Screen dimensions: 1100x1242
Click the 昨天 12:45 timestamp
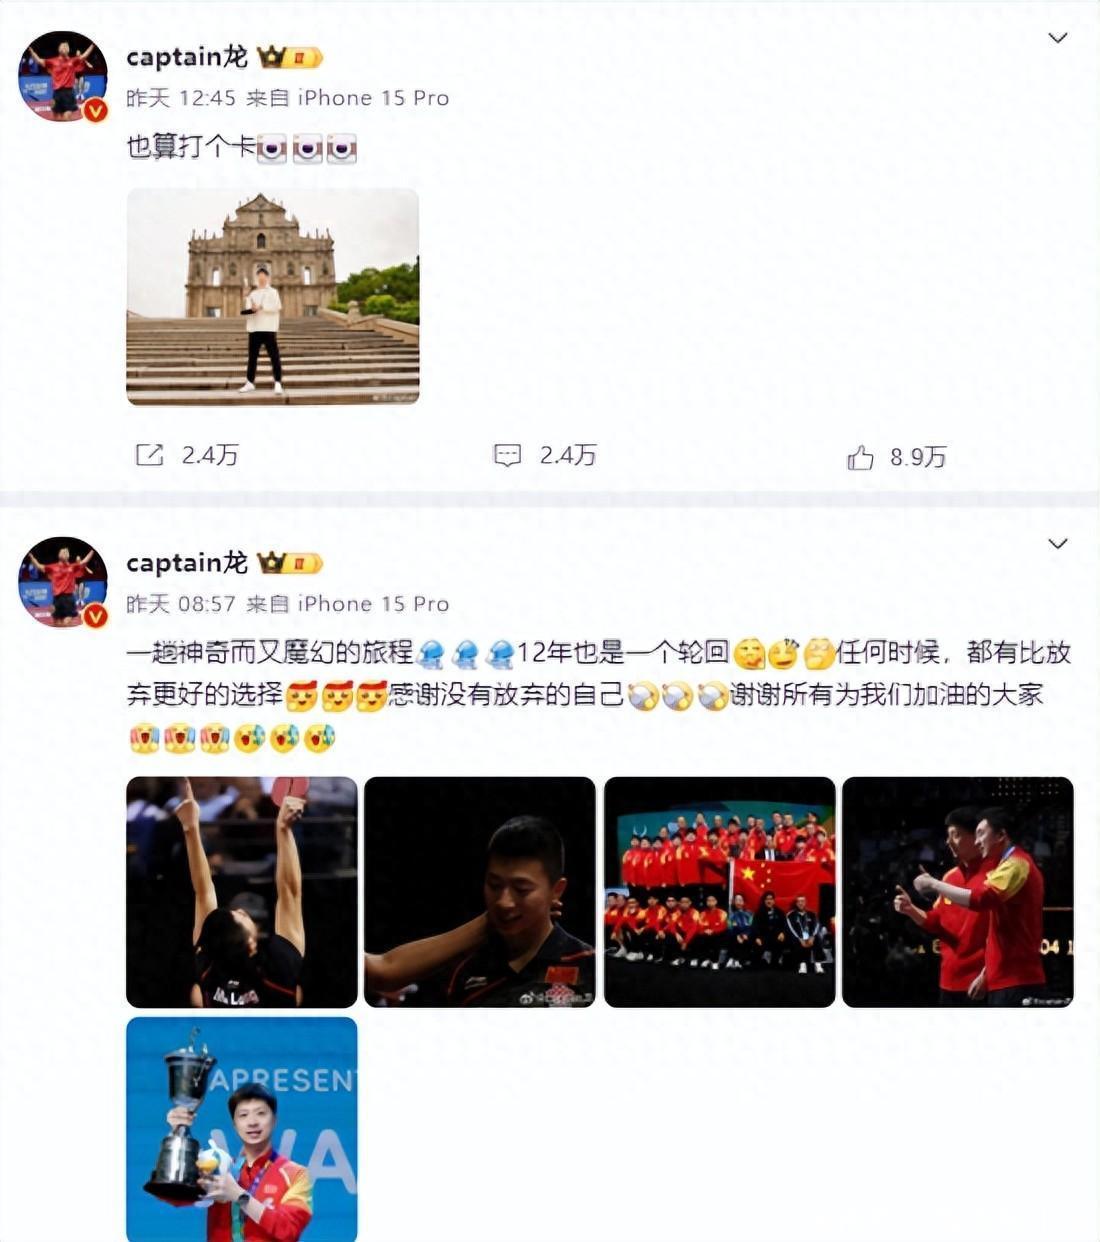click(181, 98)
